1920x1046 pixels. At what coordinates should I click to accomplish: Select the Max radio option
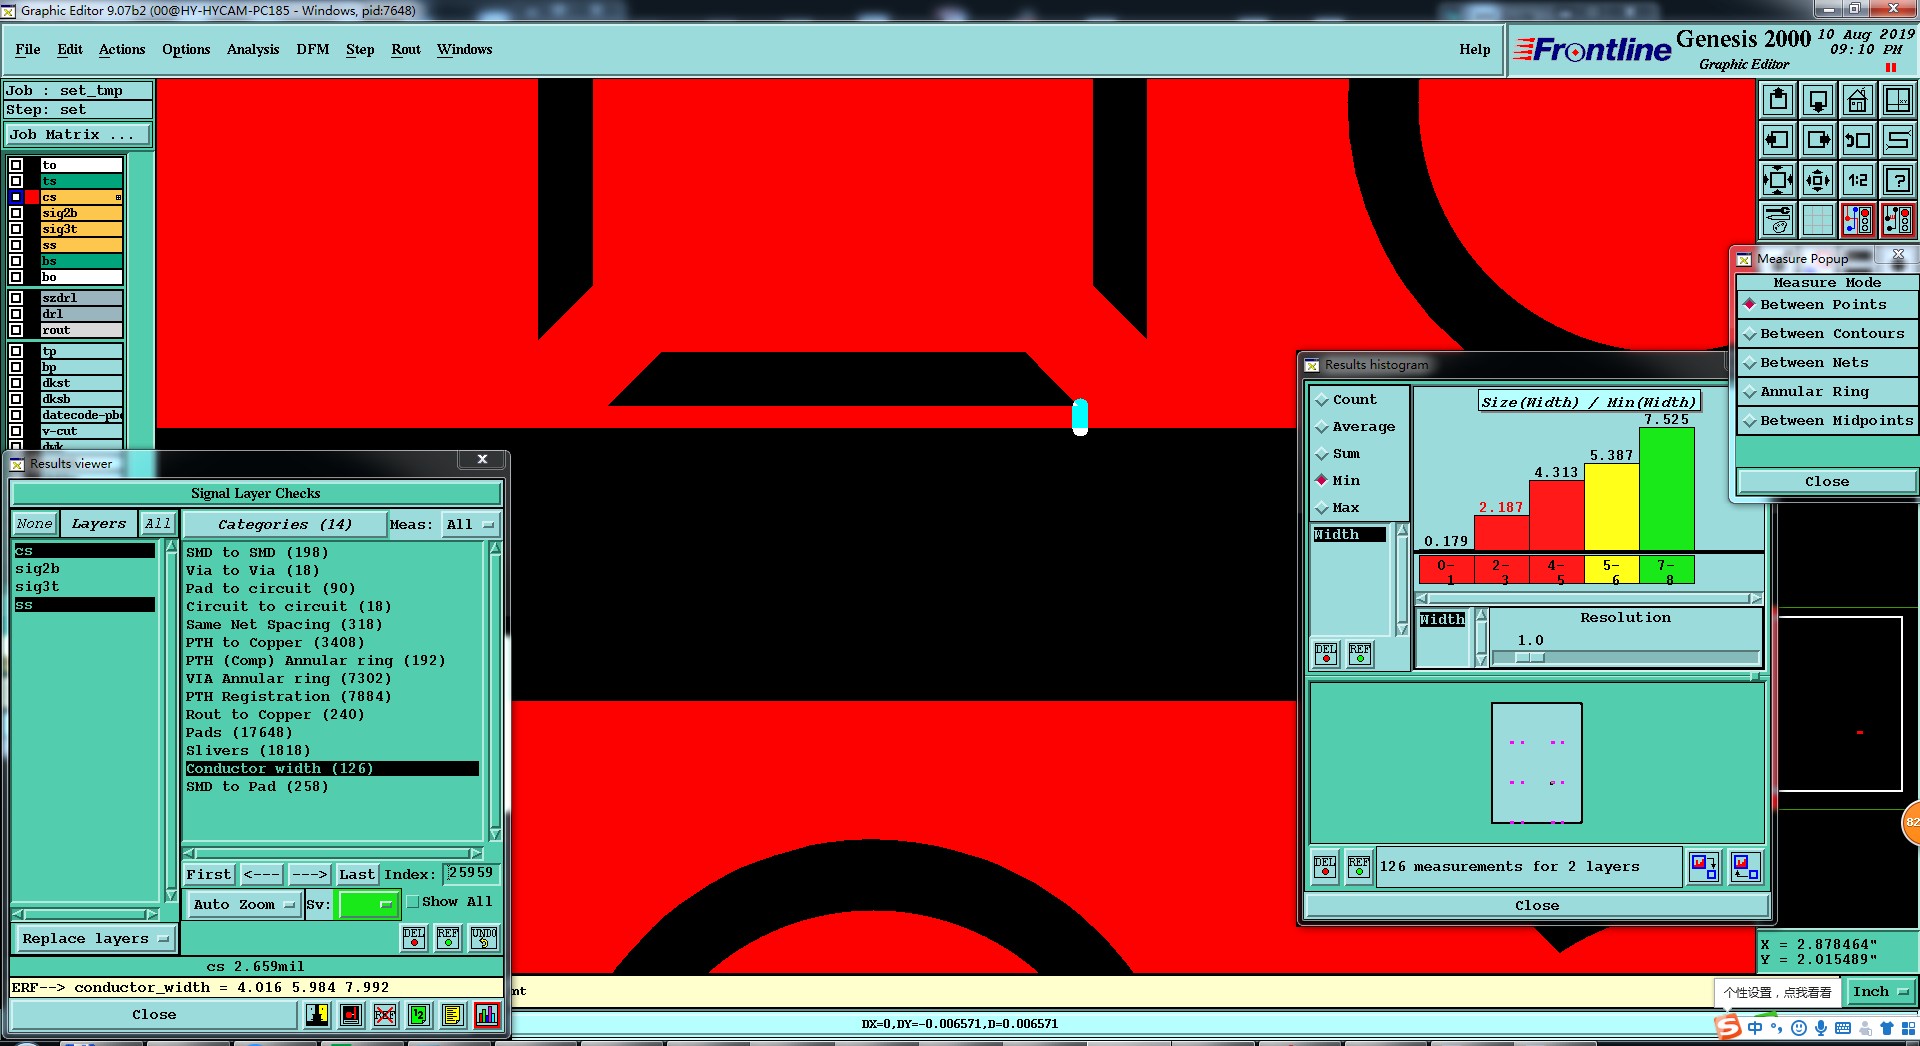coord(1337,507)
